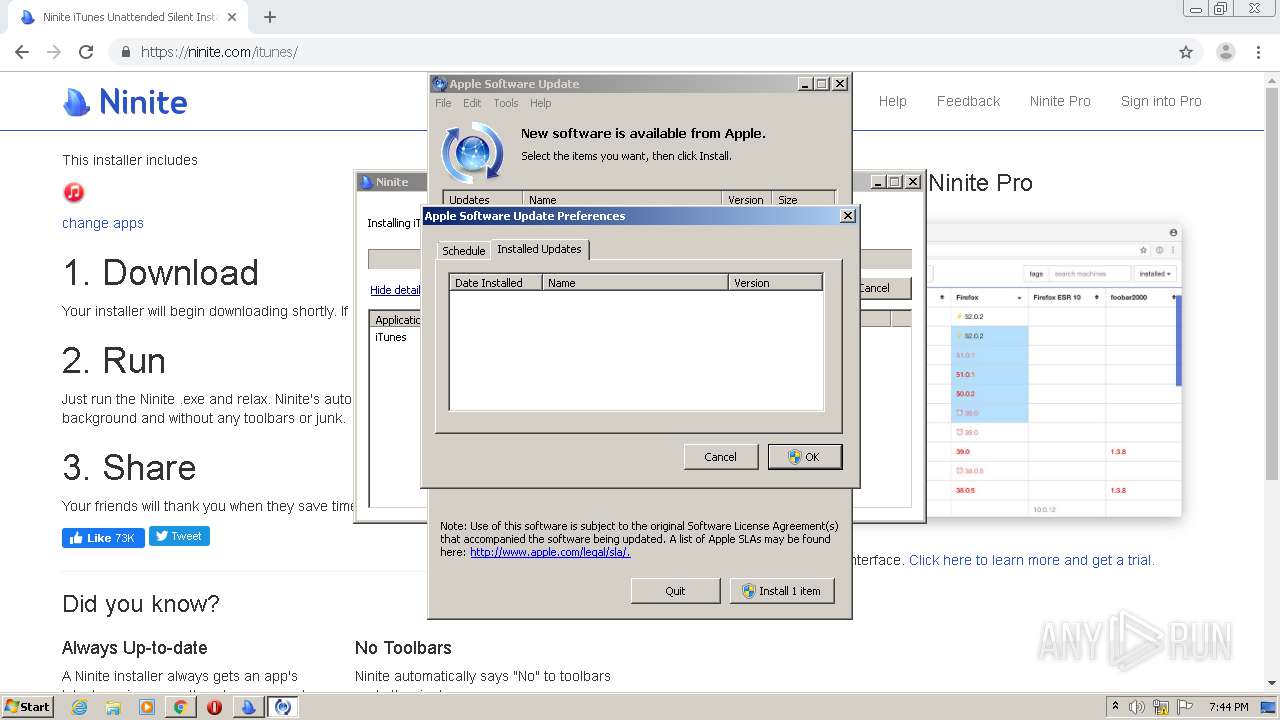This screenshot has width=1280, height=720.
Task: Open the Feedback link
Action: [x=968, y=101]
